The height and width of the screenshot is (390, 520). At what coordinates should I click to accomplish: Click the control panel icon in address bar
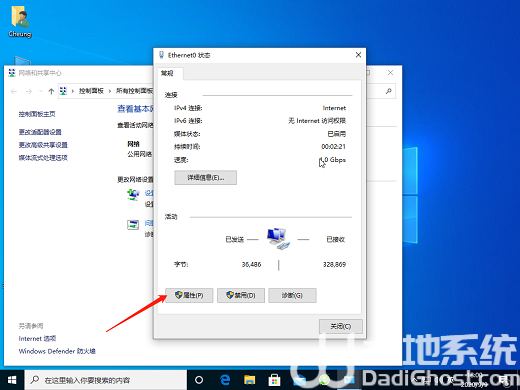click(63, 91)
